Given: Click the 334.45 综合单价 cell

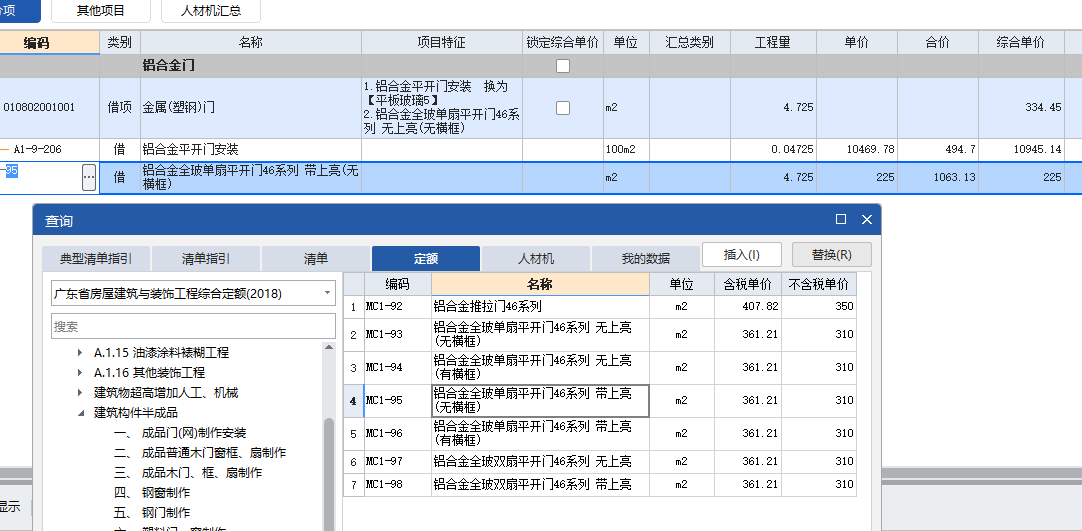Looking at the screenshot, I should 1021,108.
